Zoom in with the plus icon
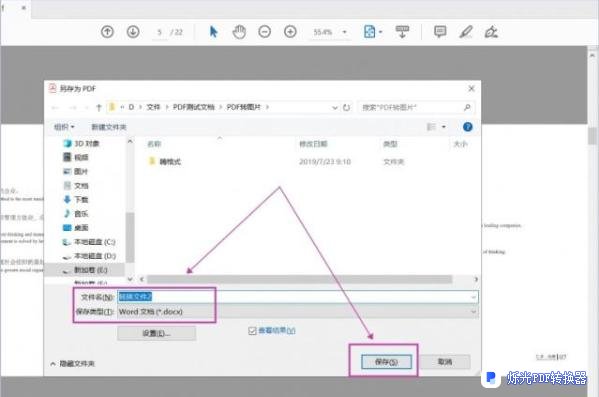The image size is (599, 397). (290, 32)
